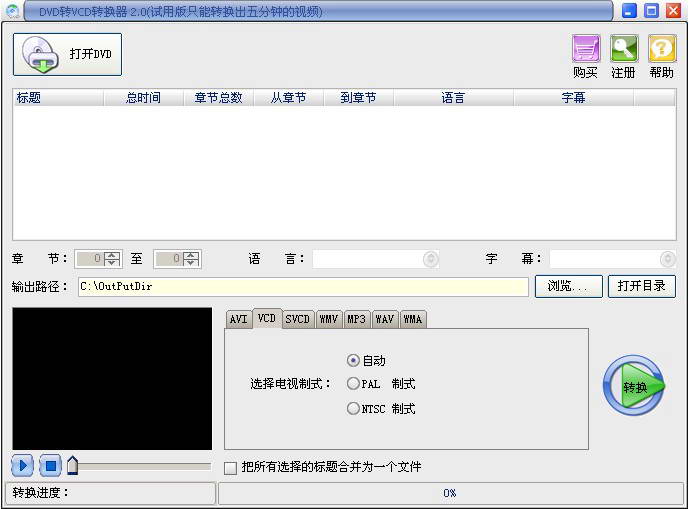Click the output path field C:\OutPutDir
689x509 pixels.
(303, 287)
